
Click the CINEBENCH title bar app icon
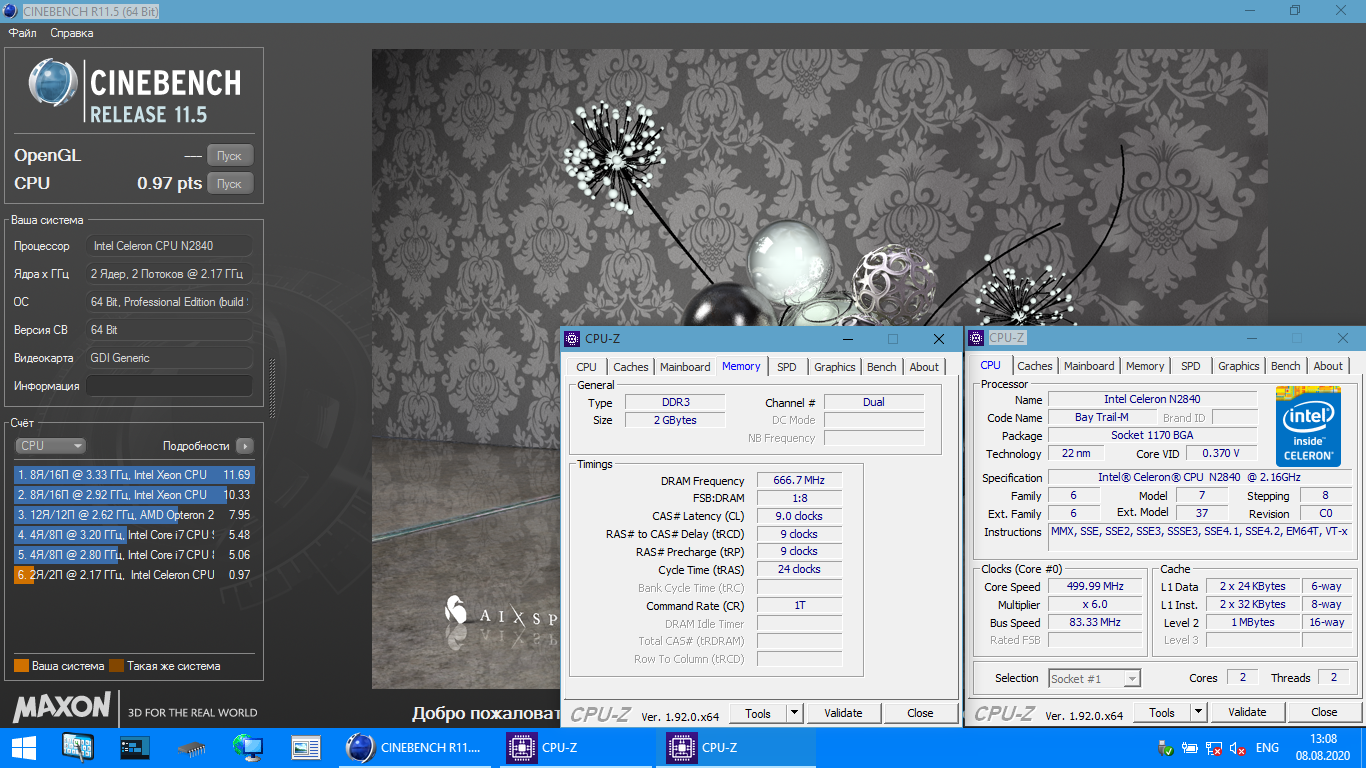click(x=11, y=11)
